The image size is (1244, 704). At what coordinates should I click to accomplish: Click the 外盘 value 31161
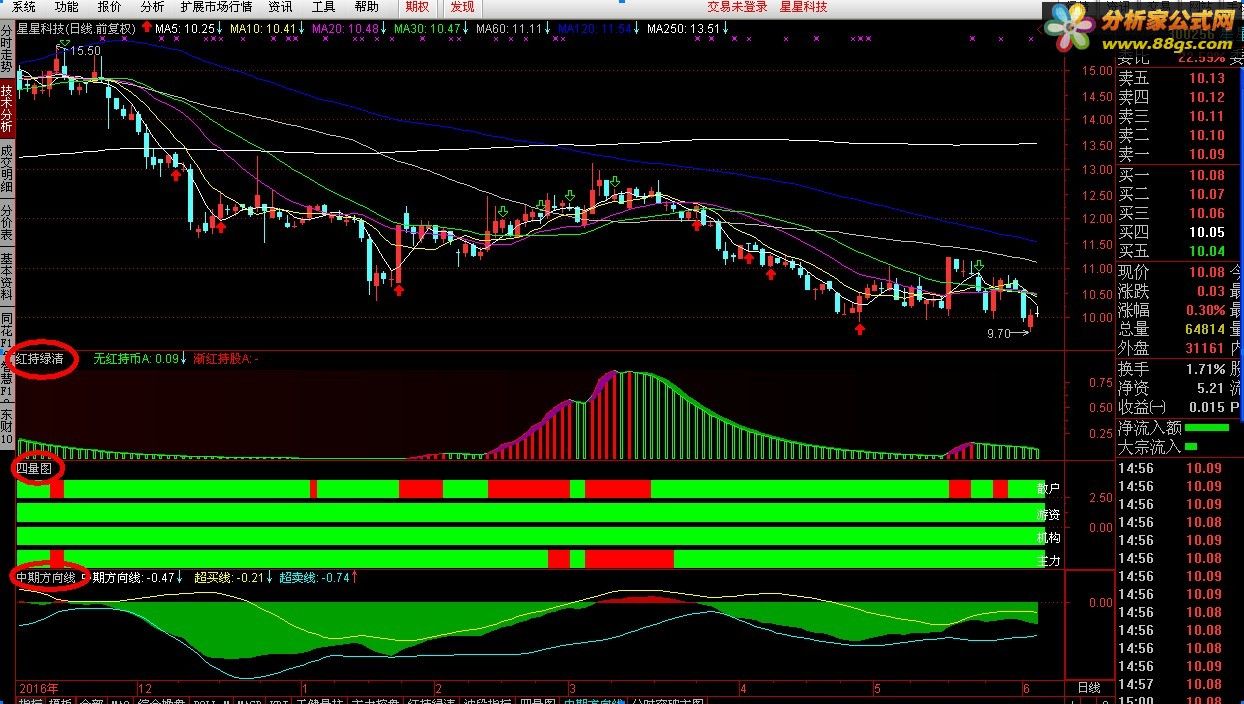pos(1204,348)
